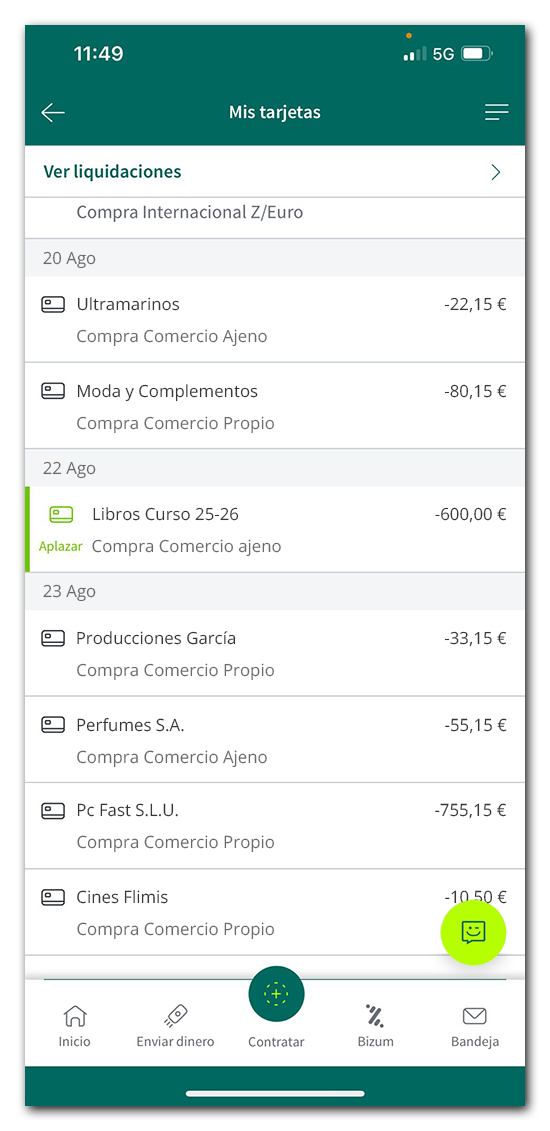The image size is (550, 1131).
Task: Select the -600,00 € amount row
Action: point(275,529)
